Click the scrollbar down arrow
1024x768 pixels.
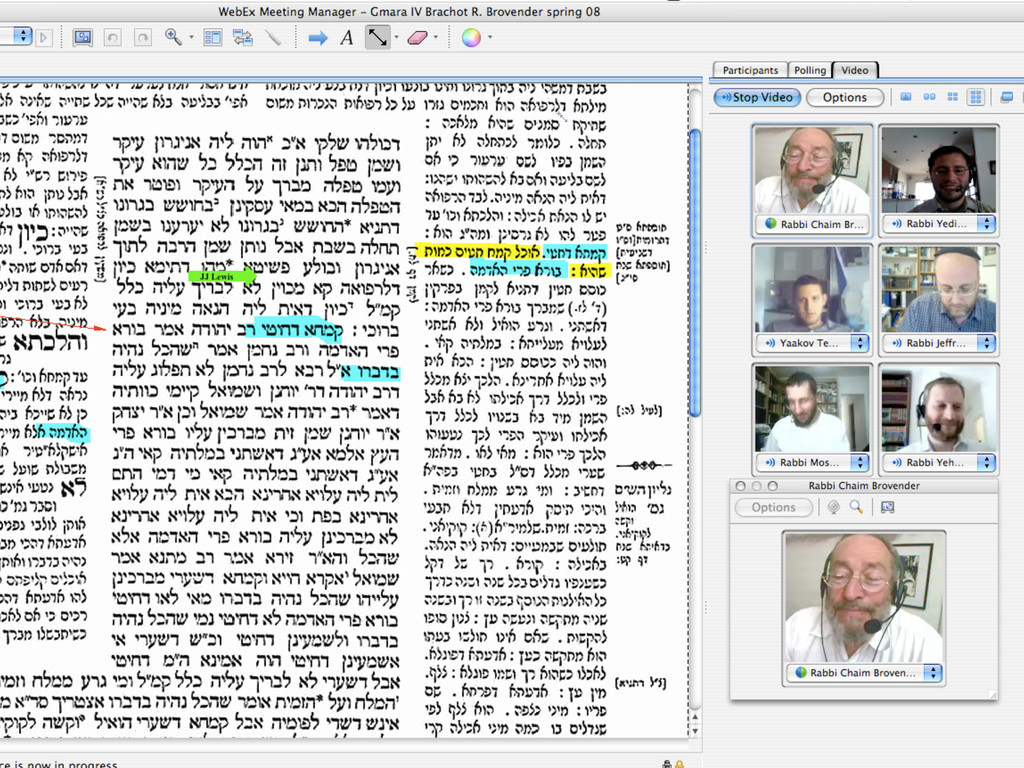[695, 731]
